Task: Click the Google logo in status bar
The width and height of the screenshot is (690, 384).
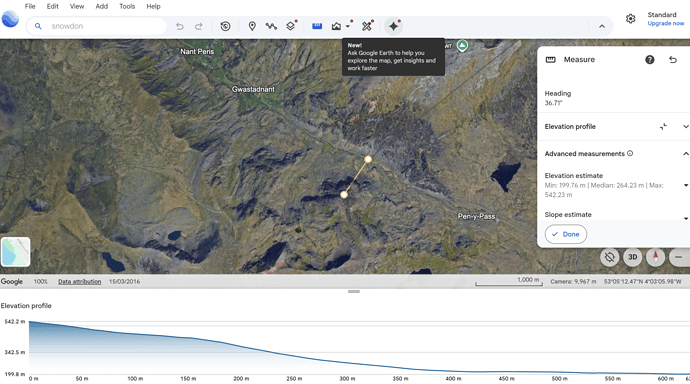Action: point(11,282)
